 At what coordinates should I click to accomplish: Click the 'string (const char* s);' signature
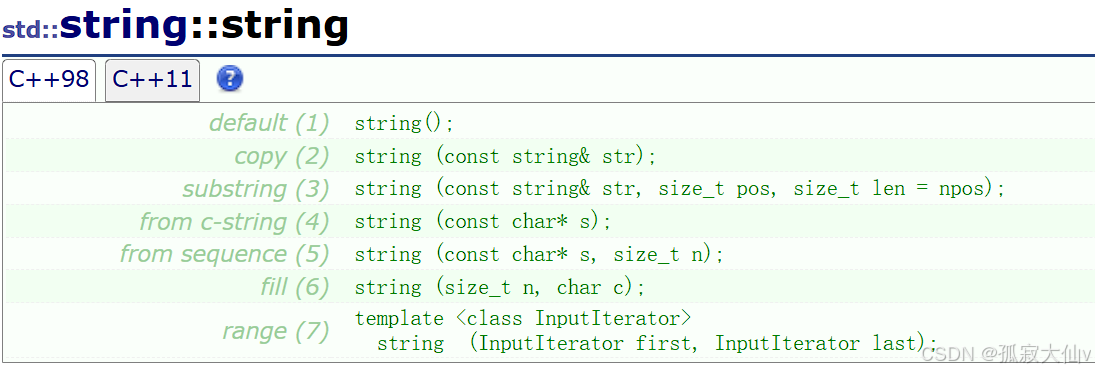483,222
